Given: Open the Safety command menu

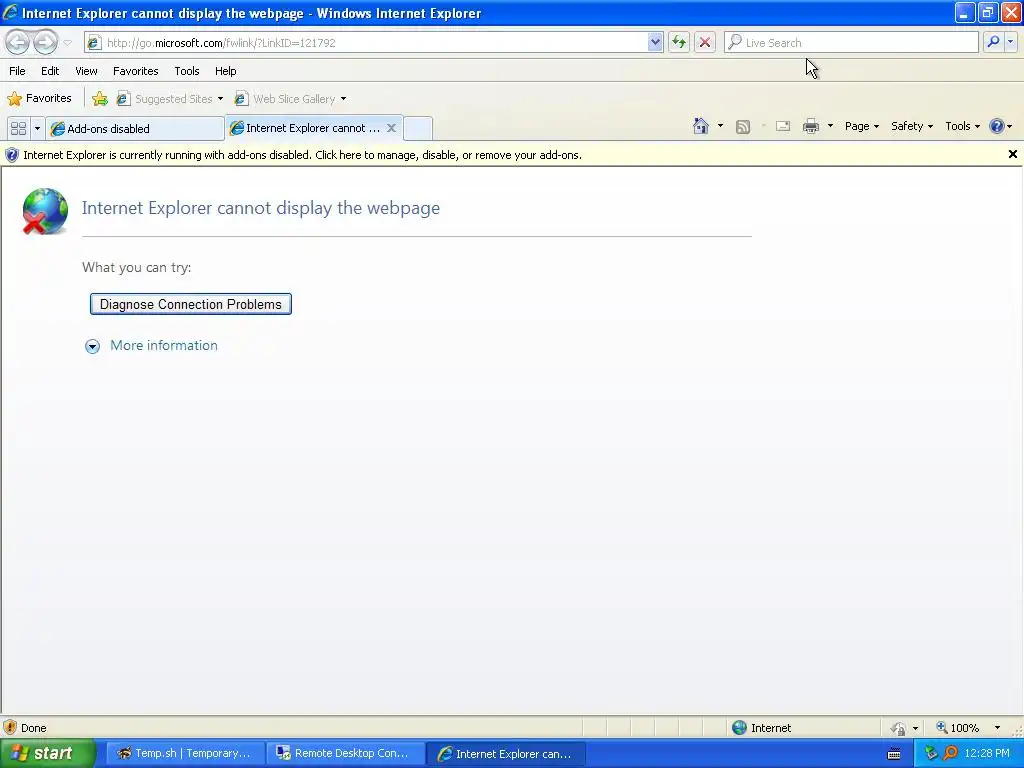Looking at the screenshot, I should pos(912,126).
